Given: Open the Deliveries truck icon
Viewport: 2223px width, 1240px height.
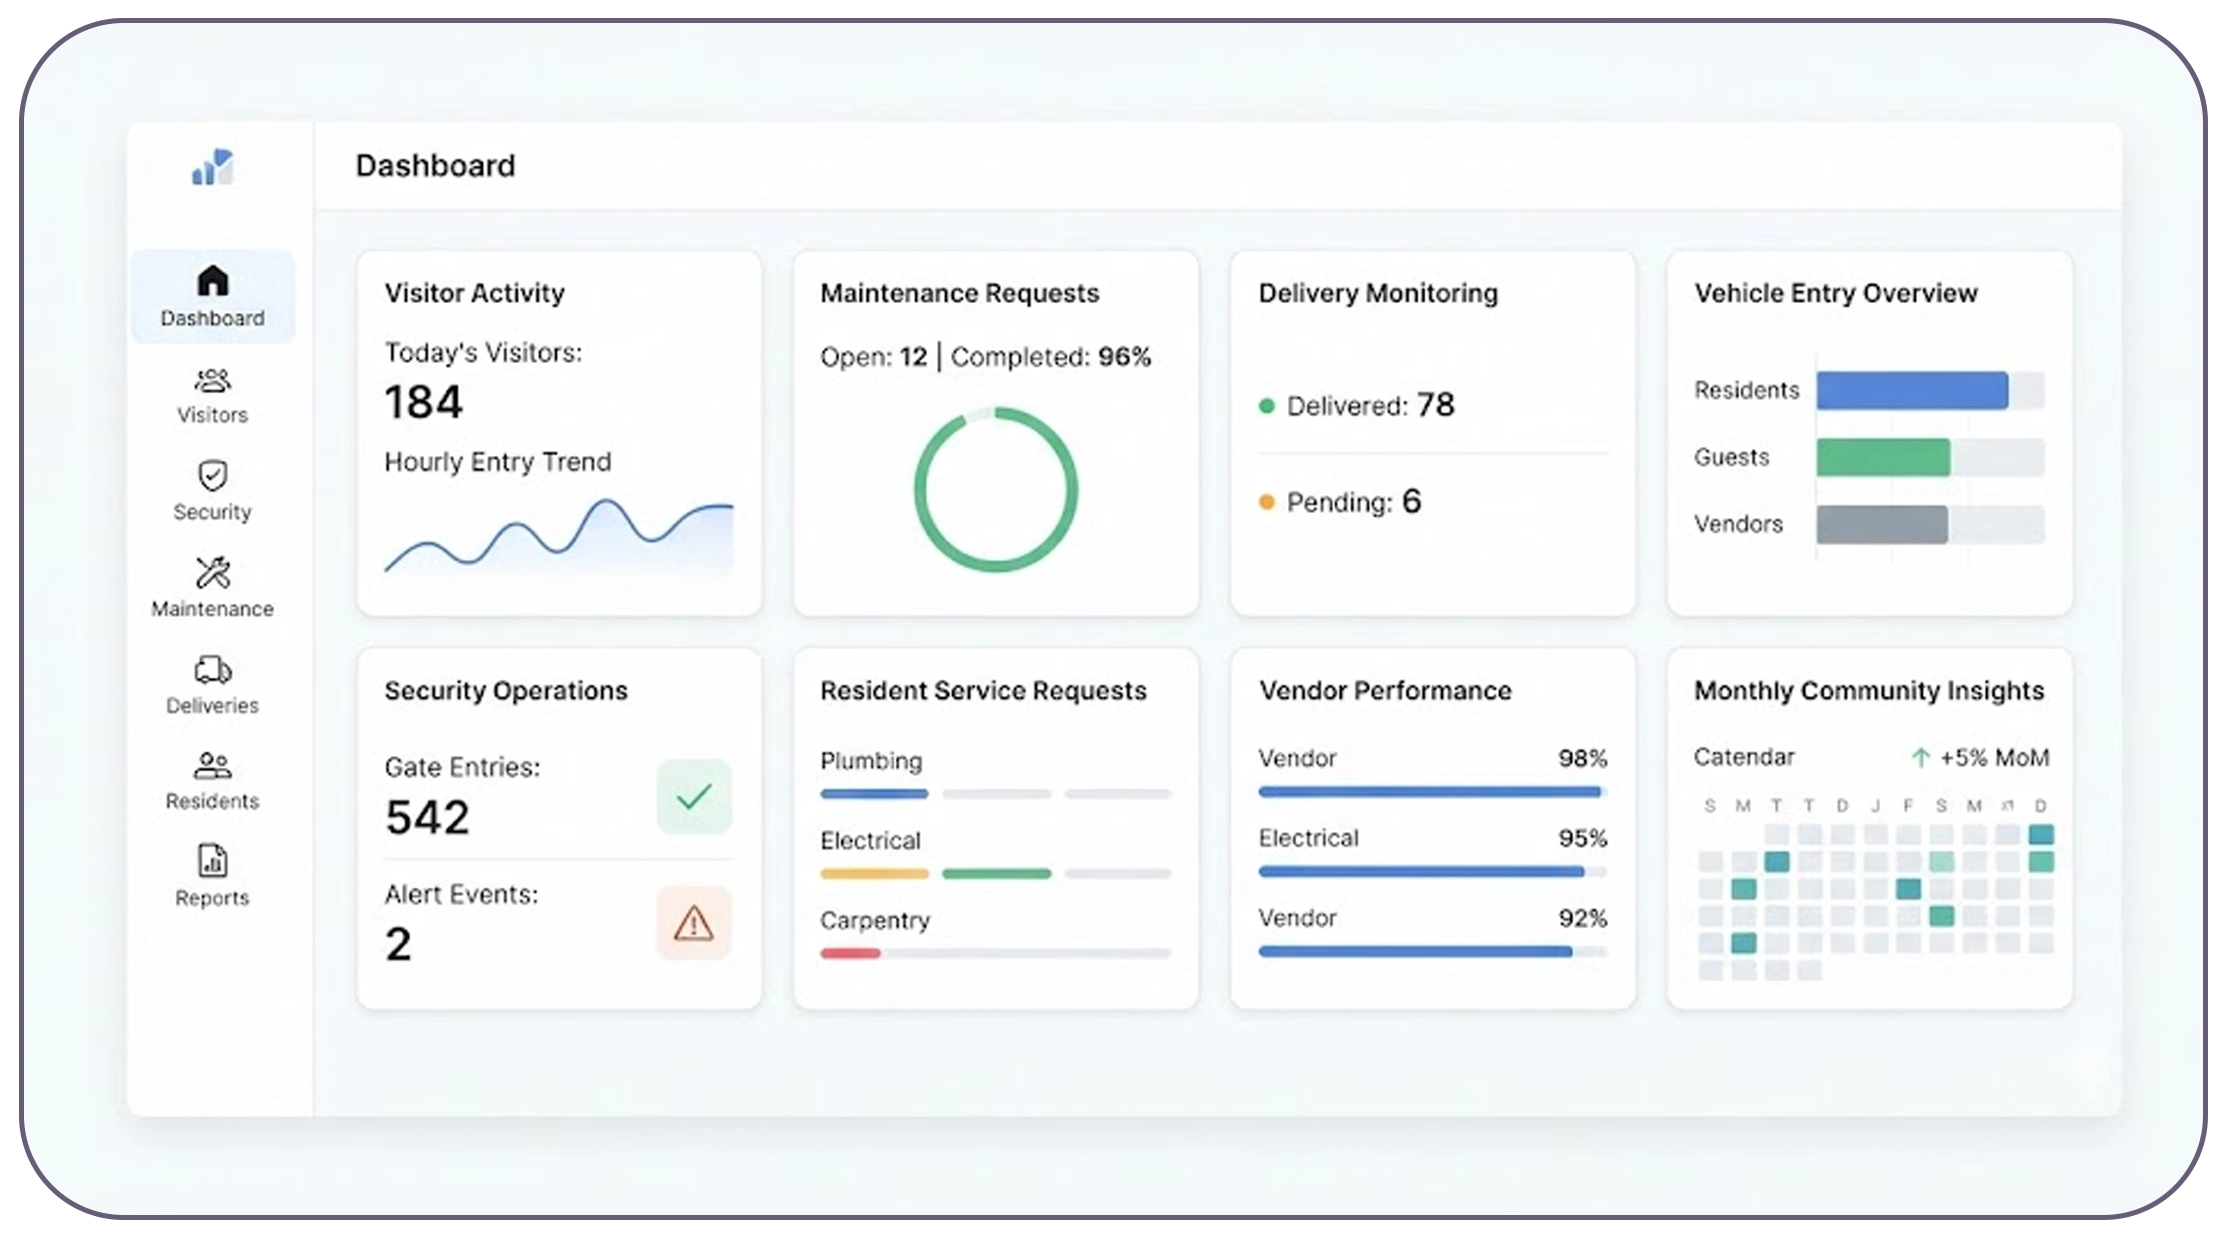Looking at the screenshot, I should click(212, 669).
